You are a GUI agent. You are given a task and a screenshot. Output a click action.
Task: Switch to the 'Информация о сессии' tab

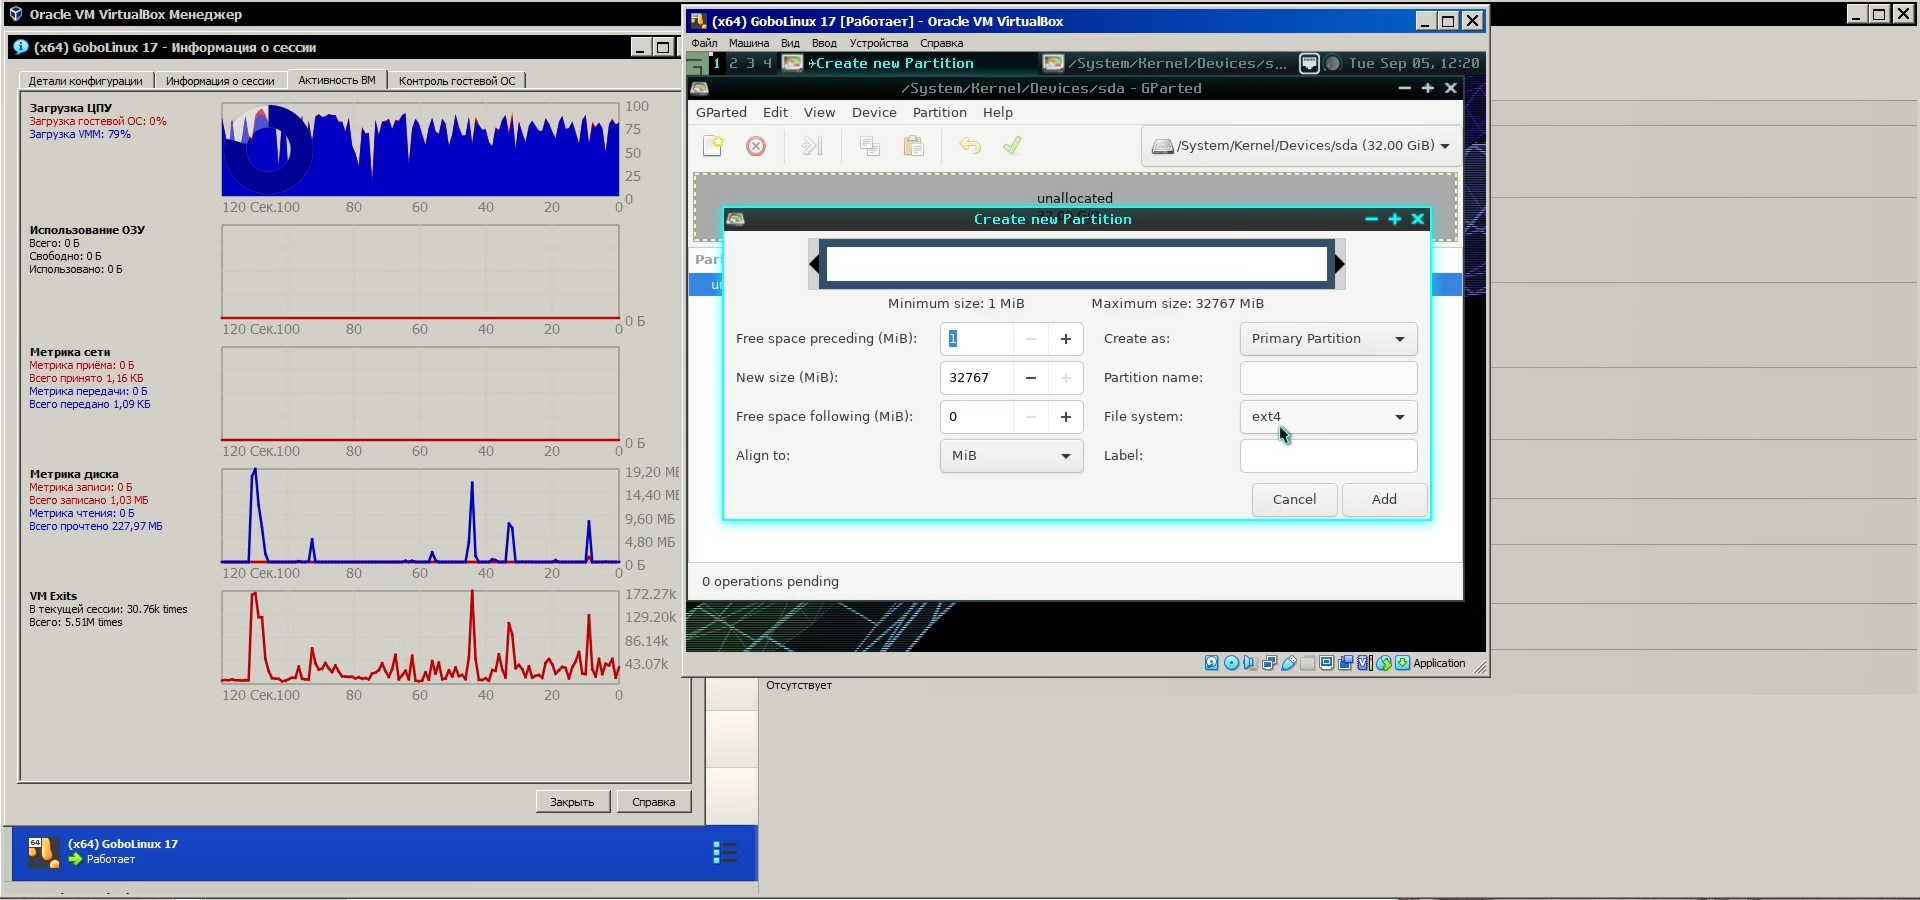coord(220,81)
